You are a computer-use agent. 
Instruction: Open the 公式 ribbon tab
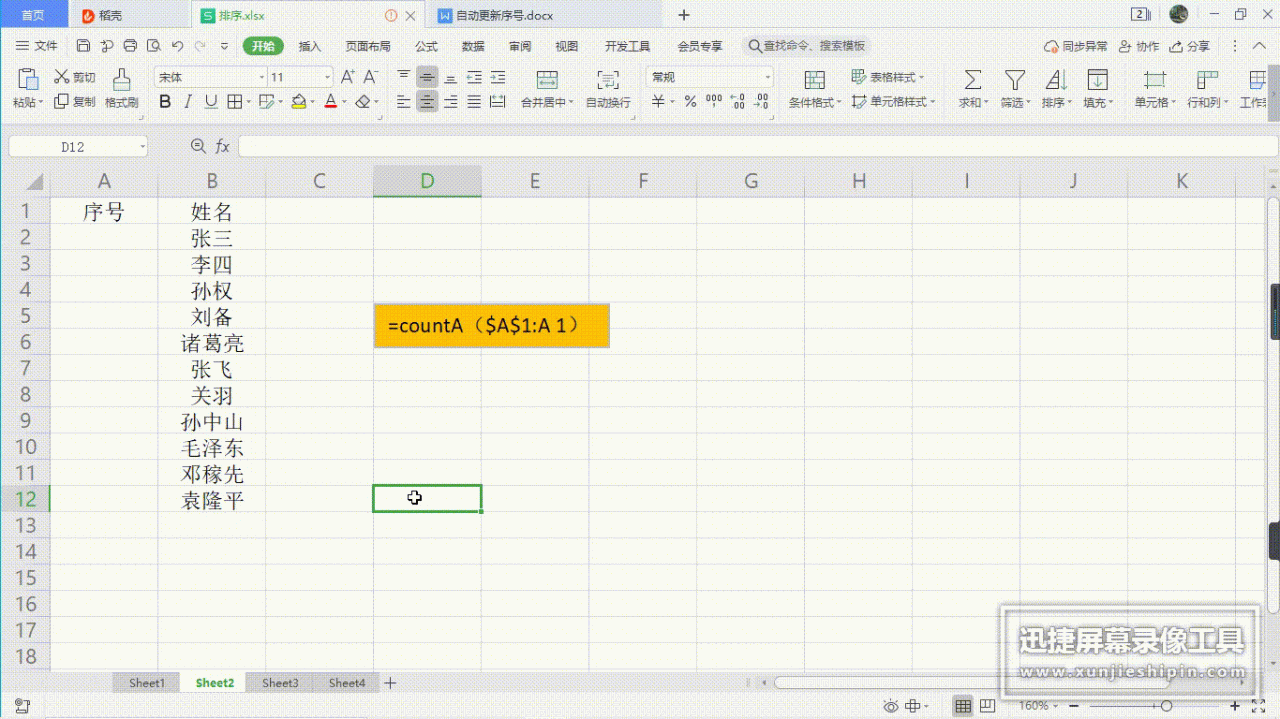click(427, 46)
